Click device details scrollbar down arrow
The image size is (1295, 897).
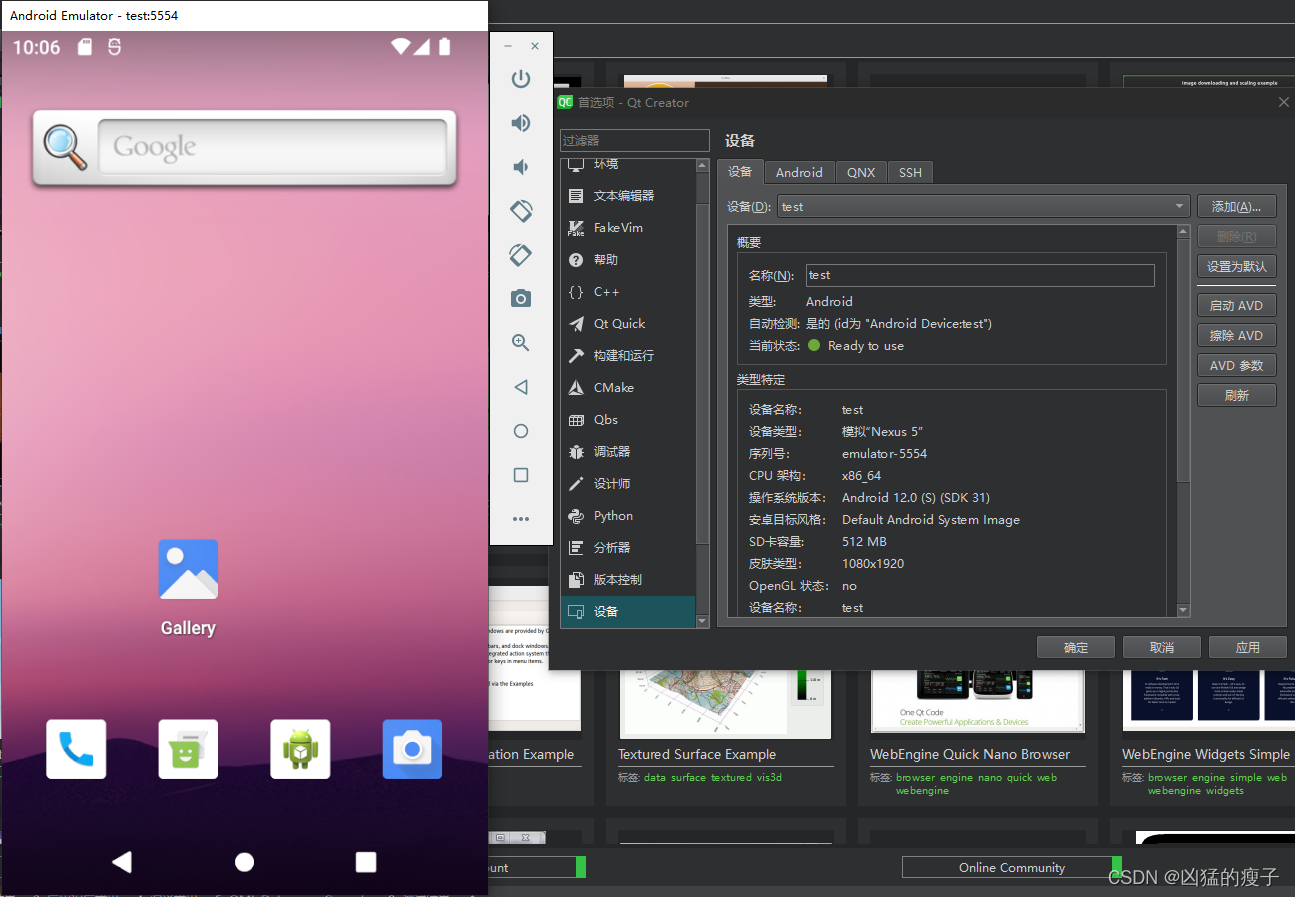tap(1183, 610)
